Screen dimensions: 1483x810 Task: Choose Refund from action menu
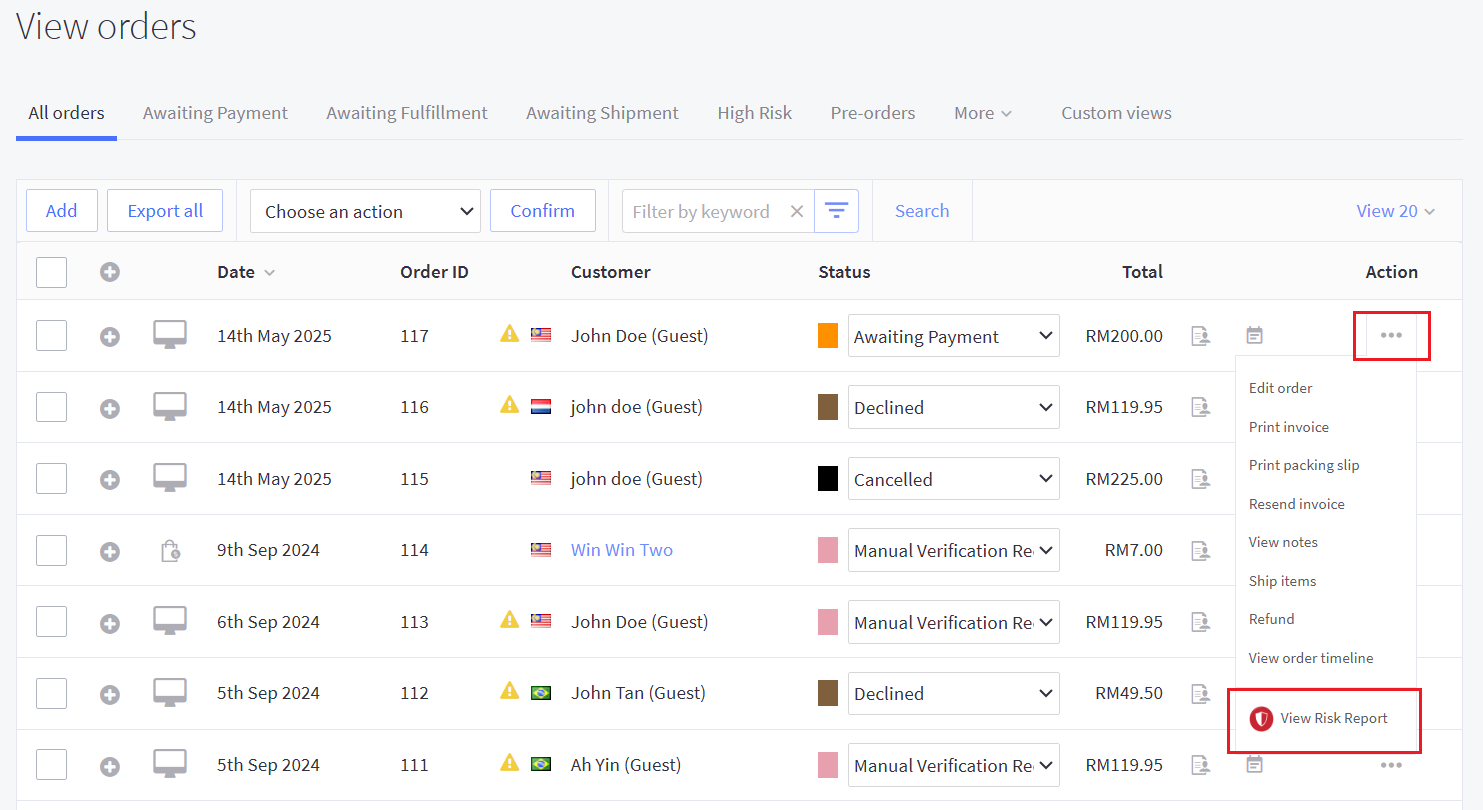pos(1271,619)
